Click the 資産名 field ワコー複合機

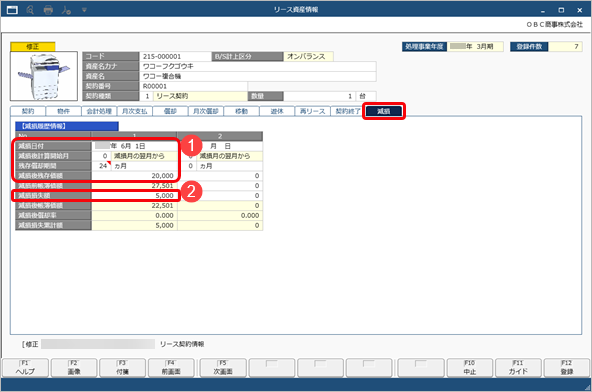(258, 76)
